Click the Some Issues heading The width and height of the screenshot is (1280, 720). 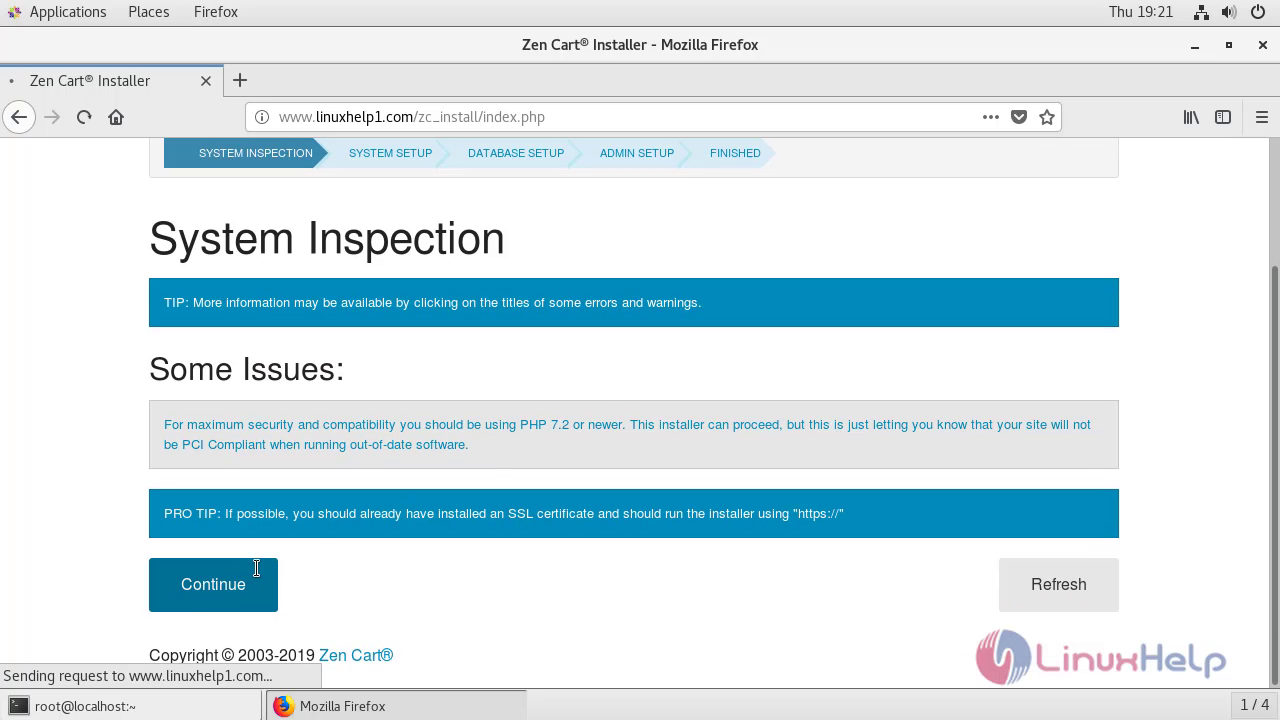pyautogui.click(x=246, y=370)
